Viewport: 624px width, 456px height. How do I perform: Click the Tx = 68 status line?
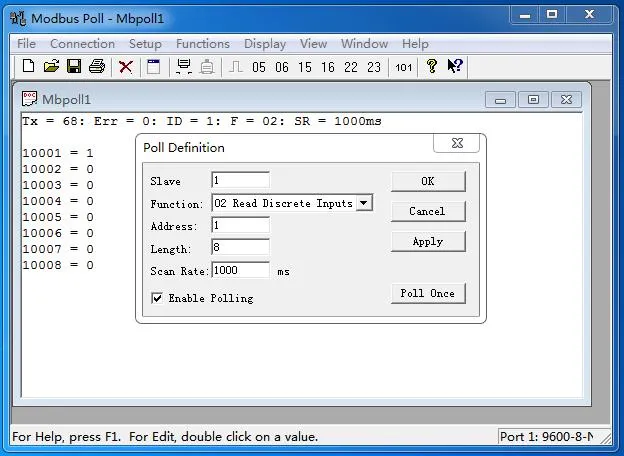pos(202,121)
